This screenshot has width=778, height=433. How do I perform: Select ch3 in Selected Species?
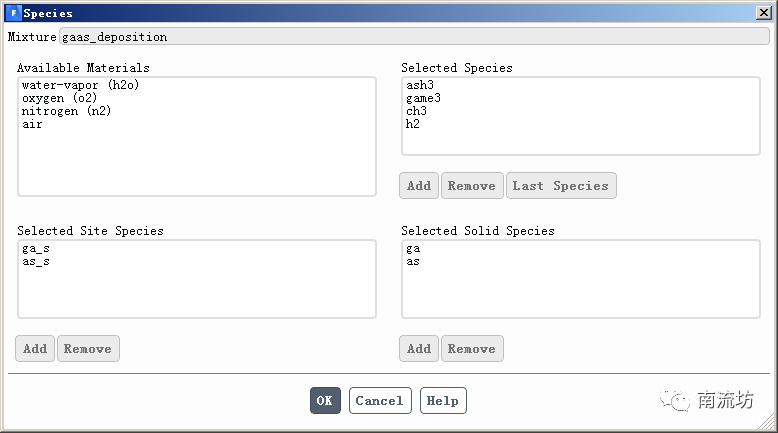[417, 111]
